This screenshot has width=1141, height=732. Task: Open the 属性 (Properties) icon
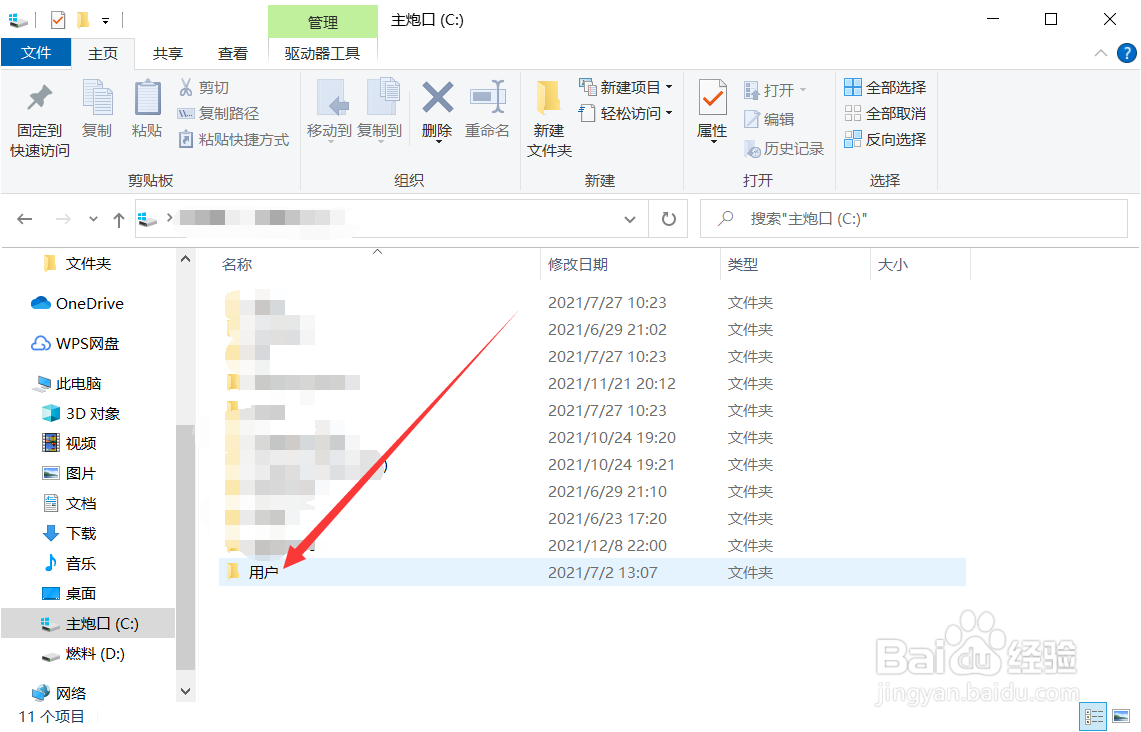[712, 112]
